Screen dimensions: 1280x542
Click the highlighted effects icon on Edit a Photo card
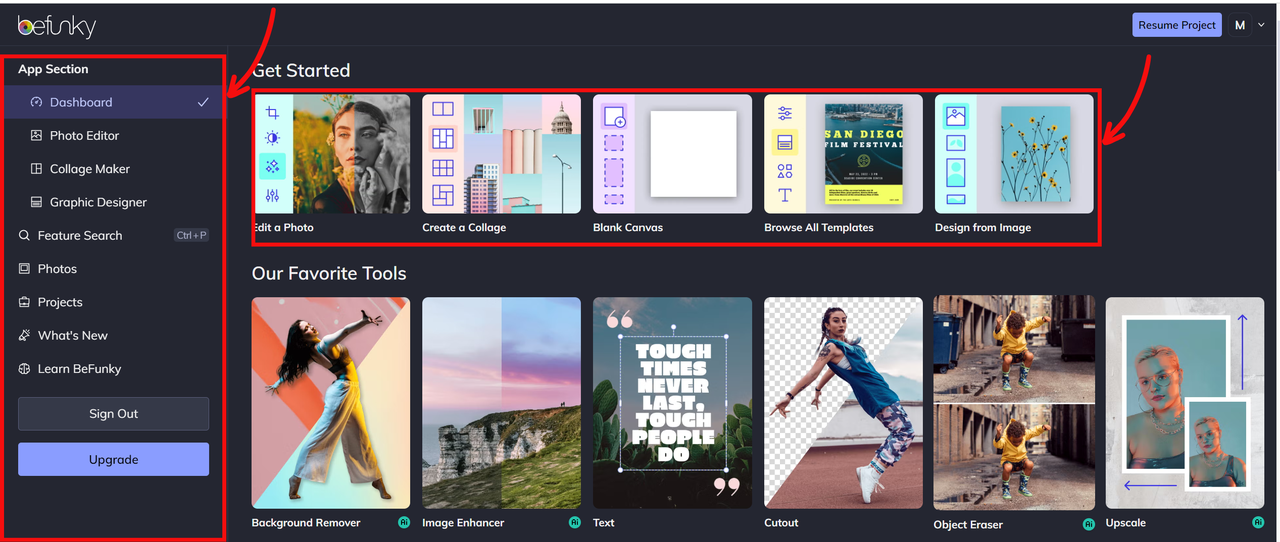coord(272,167)
